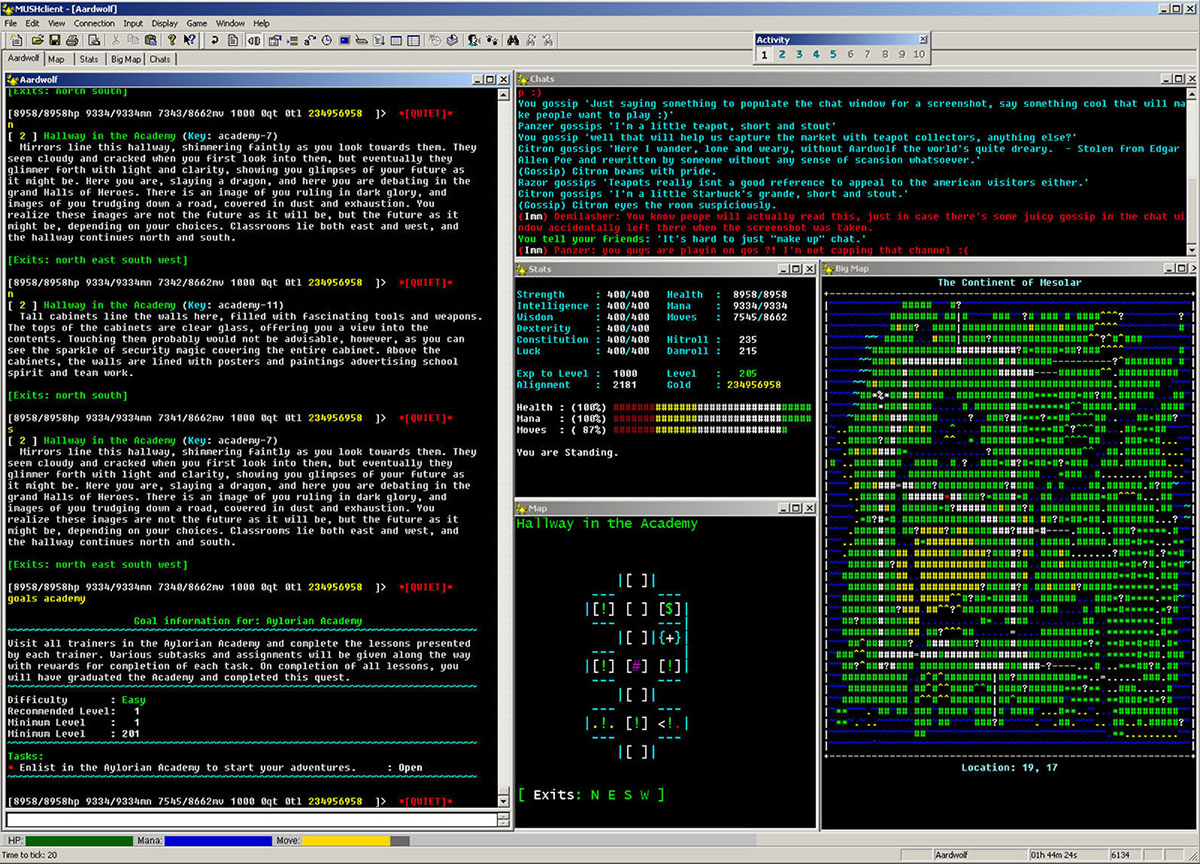Viewport: 1200px width, 864px height.
Task: Click Activity world button 10
Action: [919, 54]
